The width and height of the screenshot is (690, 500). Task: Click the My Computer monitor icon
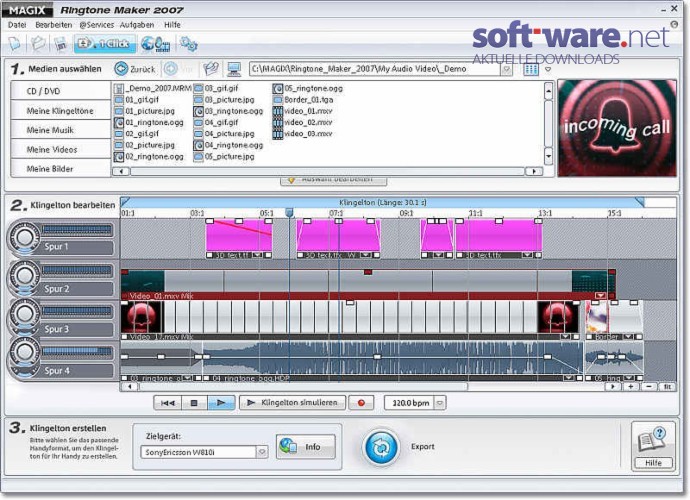(234, 69)
